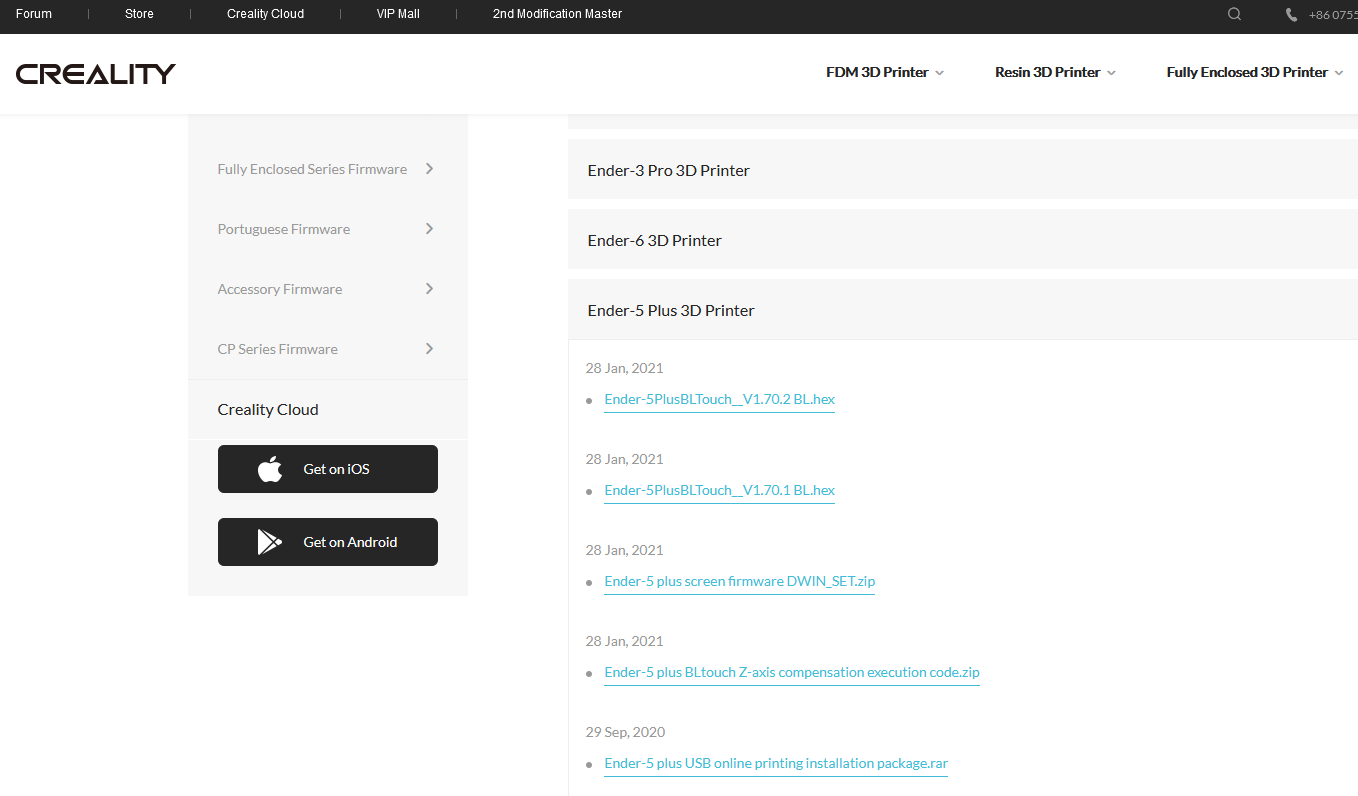
Task: Open the Creality logo home link
Action: click(96, 73)
